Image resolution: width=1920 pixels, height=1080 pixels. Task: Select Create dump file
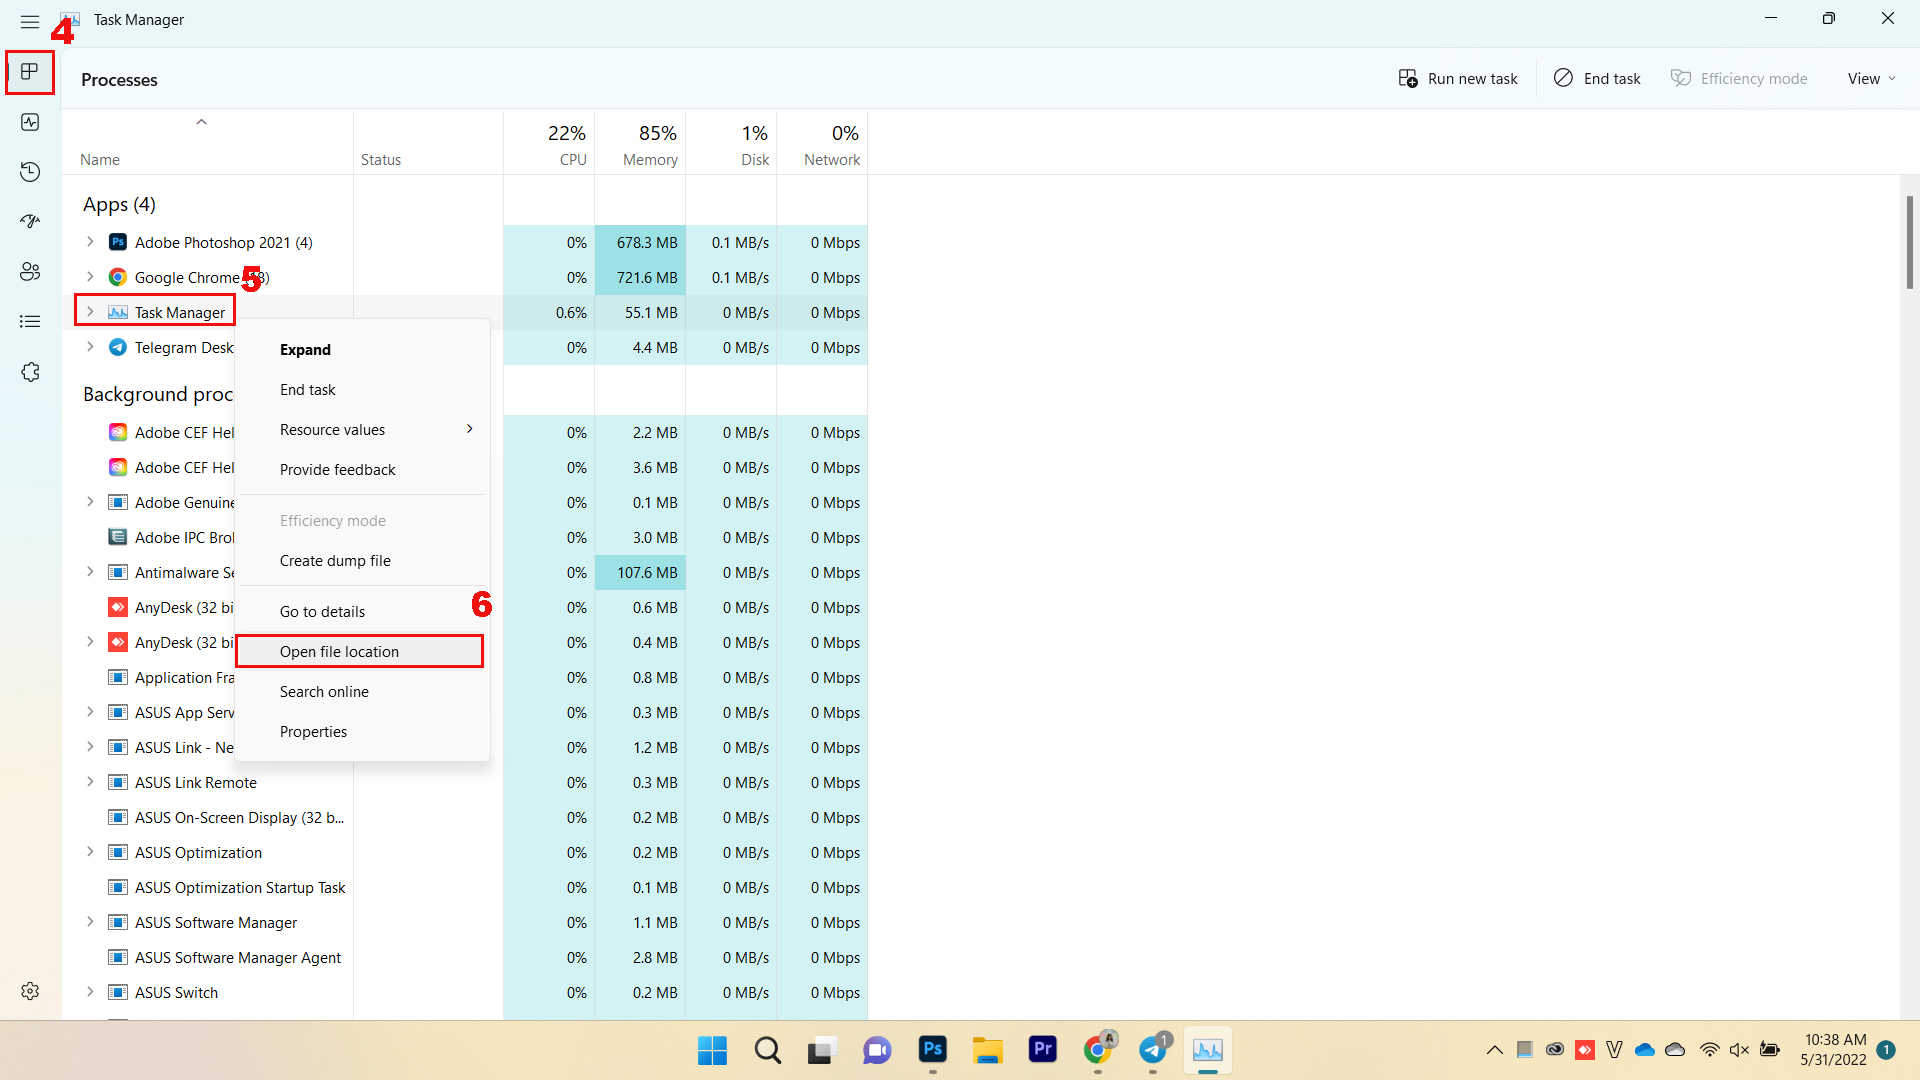click(362, 561)
